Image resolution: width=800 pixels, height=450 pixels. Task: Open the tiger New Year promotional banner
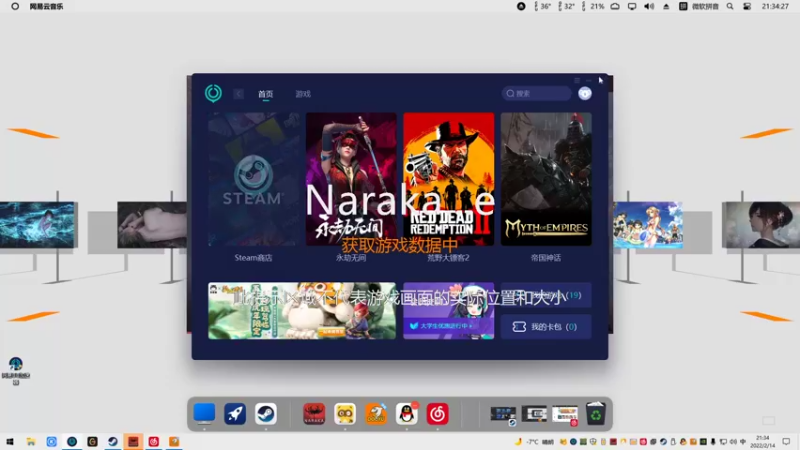coord(302,311)
